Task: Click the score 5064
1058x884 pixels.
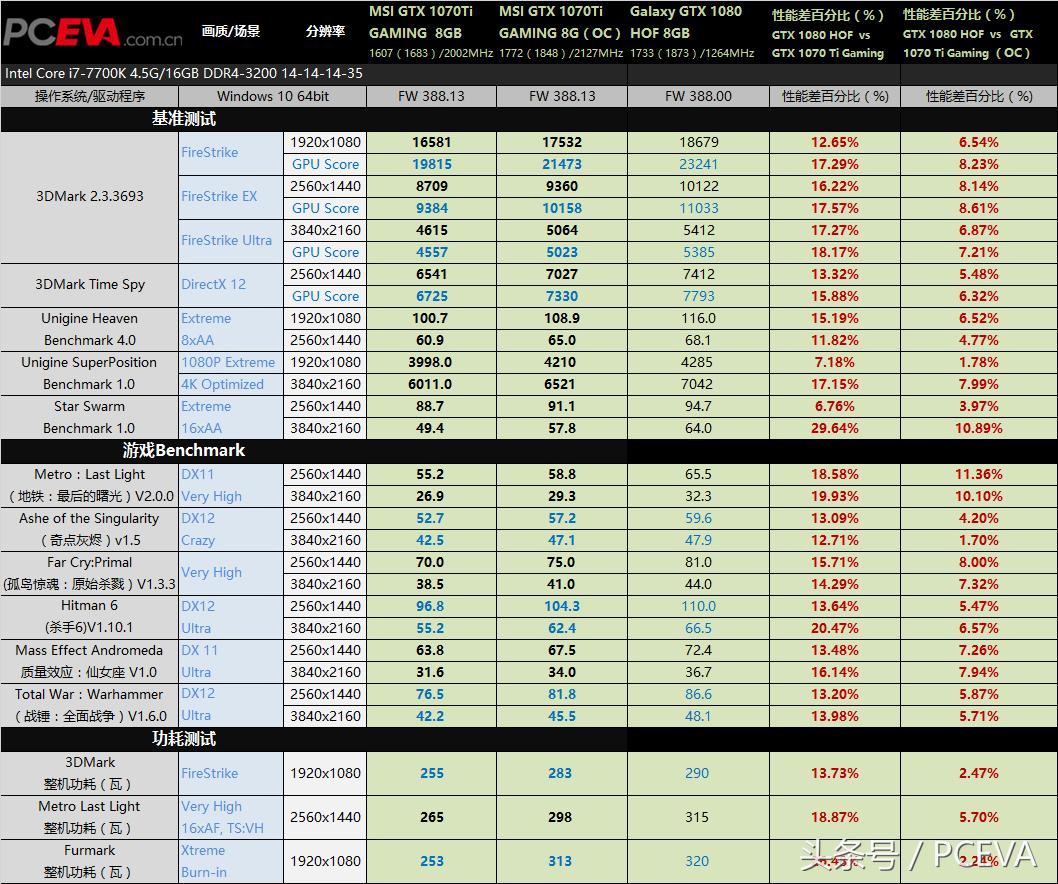Action: [561, 230]
